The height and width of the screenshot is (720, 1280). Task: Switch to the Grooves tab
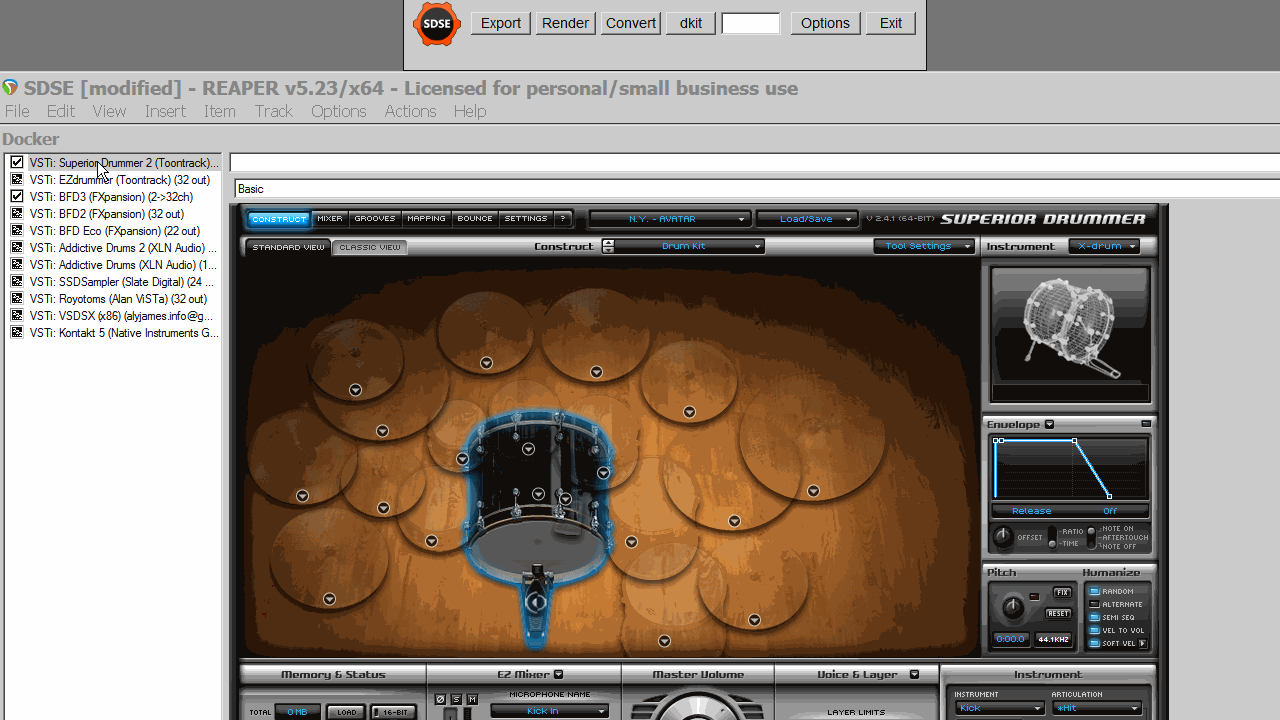pyautogui.click(x=375, y=219)
